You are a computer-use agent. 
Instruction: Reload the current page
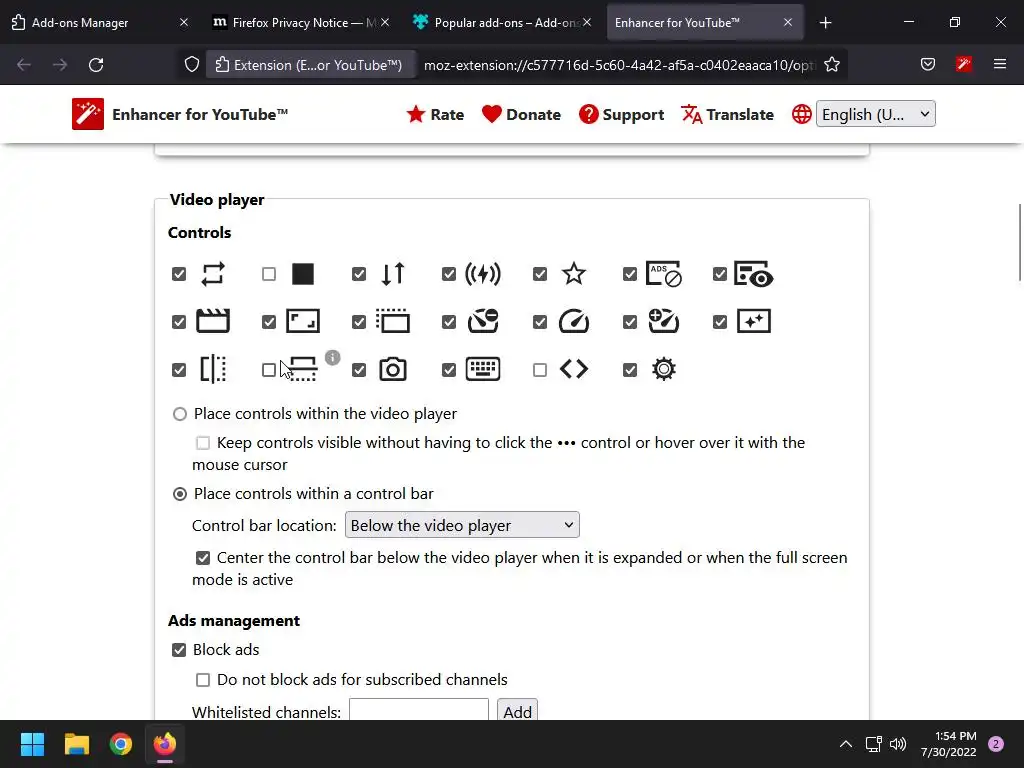coord(96,65)
